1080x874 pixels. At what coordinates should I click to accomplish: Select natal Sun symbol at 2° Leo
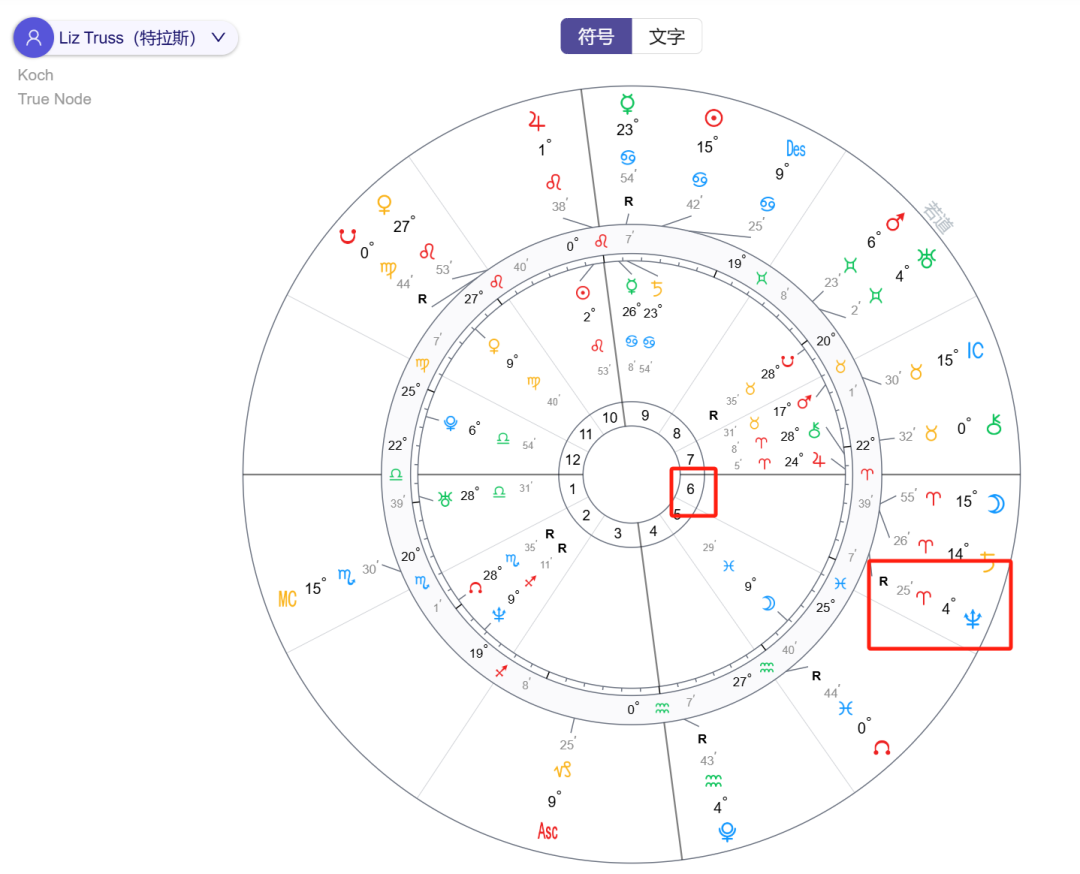pos(583,293)
